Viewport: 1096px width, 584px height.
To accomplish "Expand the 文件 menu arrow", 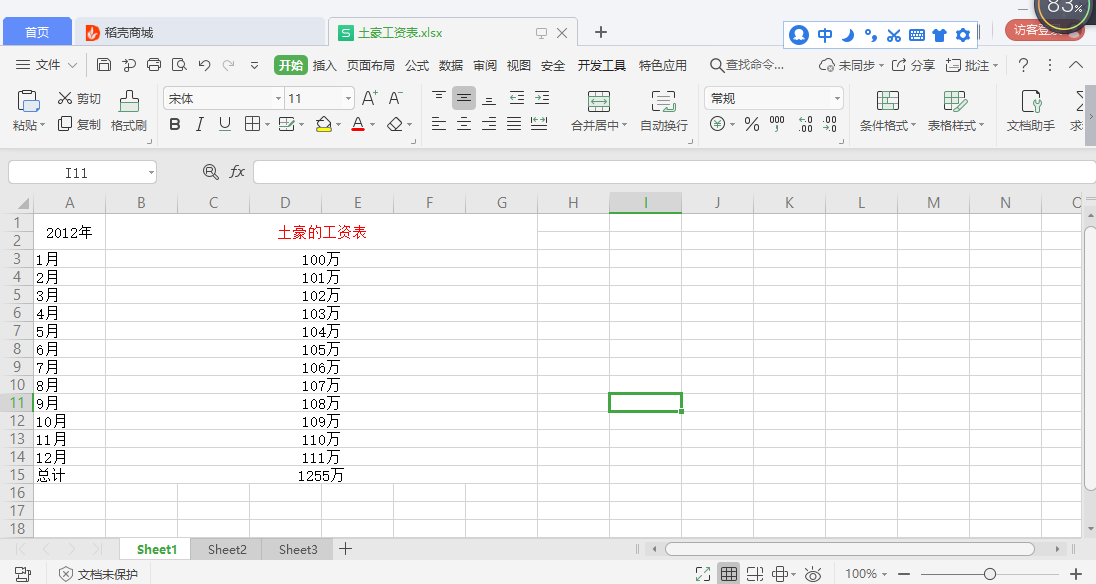I will [x=73, y=65].
